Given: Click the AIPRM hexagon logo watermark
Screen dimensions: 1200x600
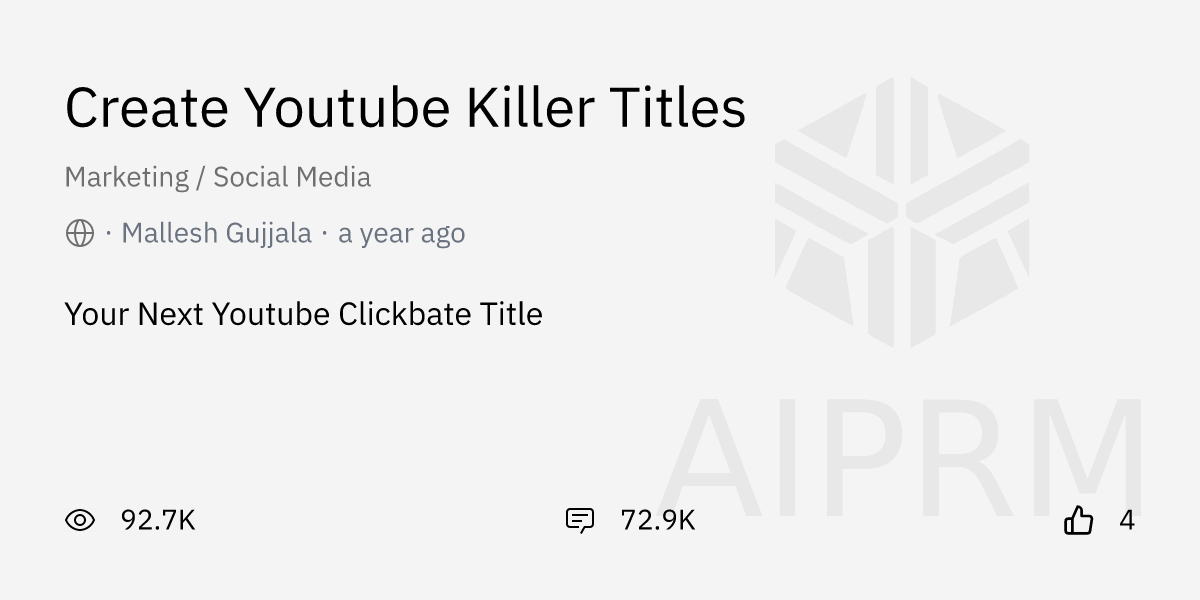Looking at the screenshot, I should click(x=901, y=212).
